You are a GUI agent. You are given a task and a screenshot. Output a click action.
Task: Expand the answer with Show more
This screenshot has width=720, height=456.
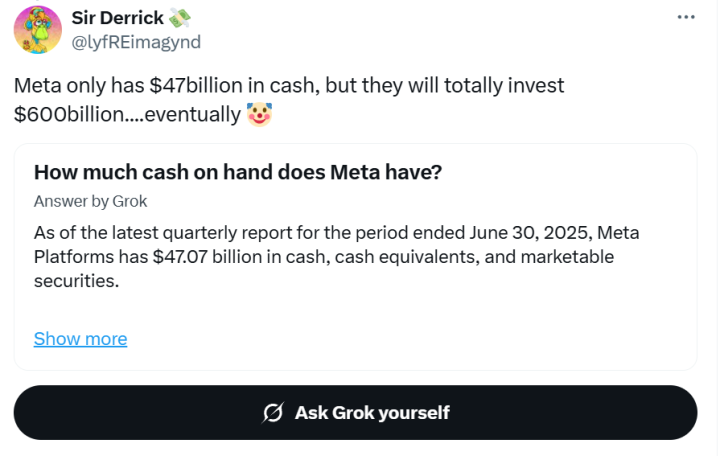pos(80,339)
